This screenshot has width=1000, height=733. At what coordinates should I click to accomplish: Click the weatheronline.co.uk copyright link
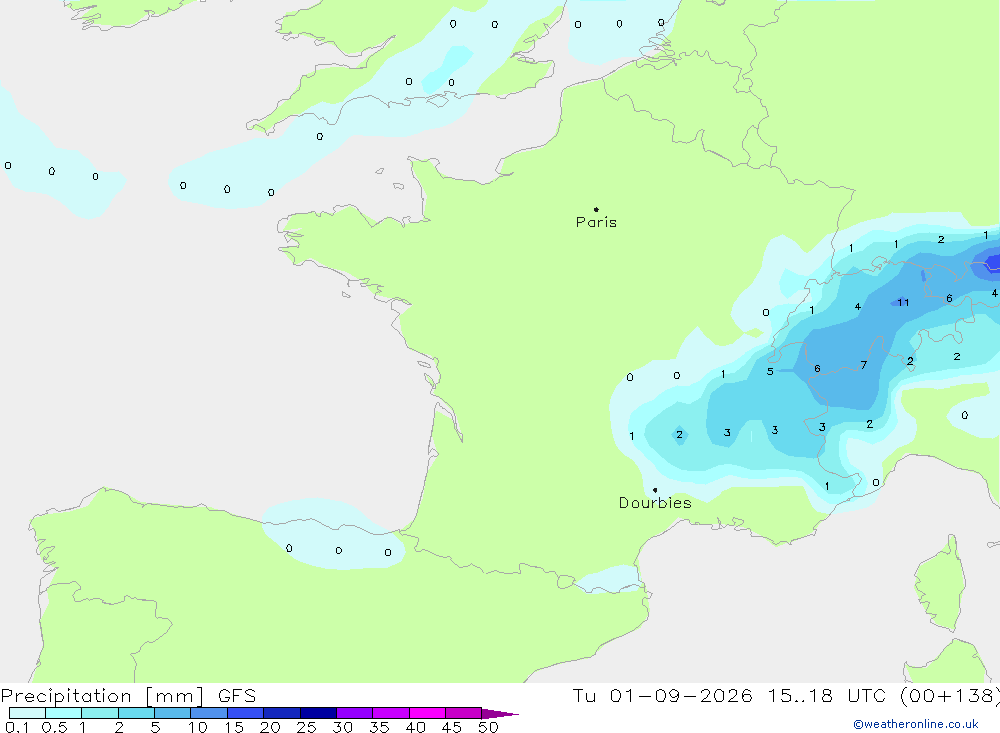(x=916, y=724)
